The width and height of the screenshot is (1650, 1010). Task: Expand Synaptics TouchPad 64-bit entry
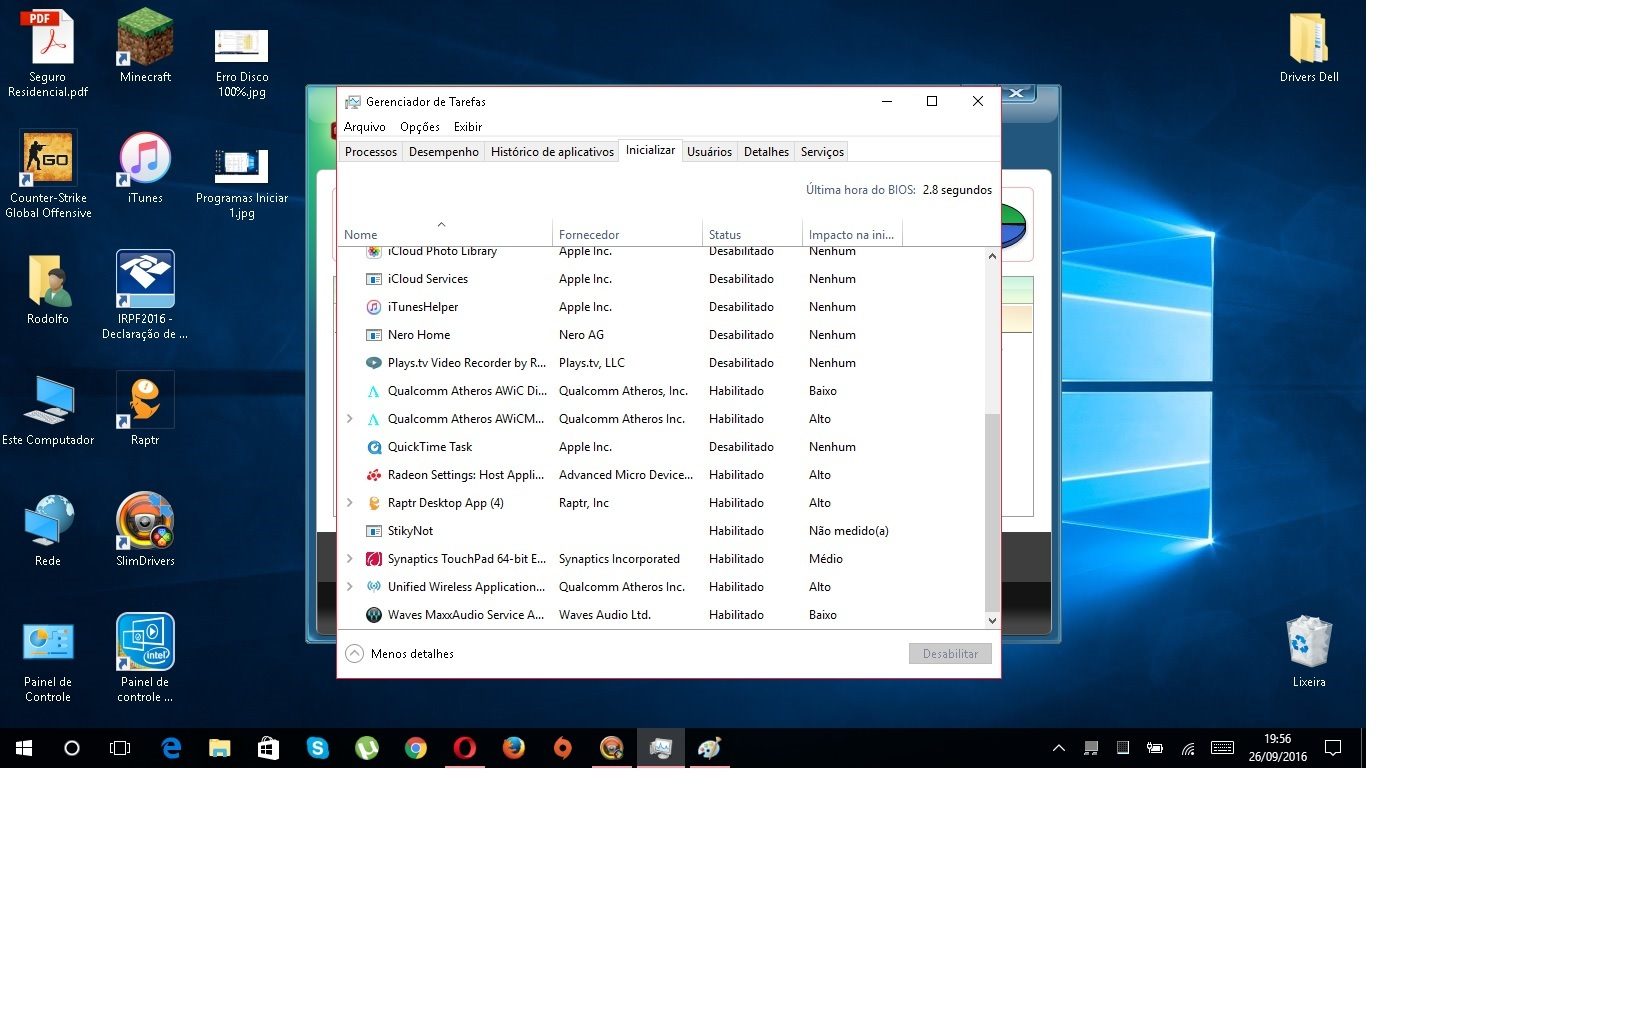pos(350,559)
